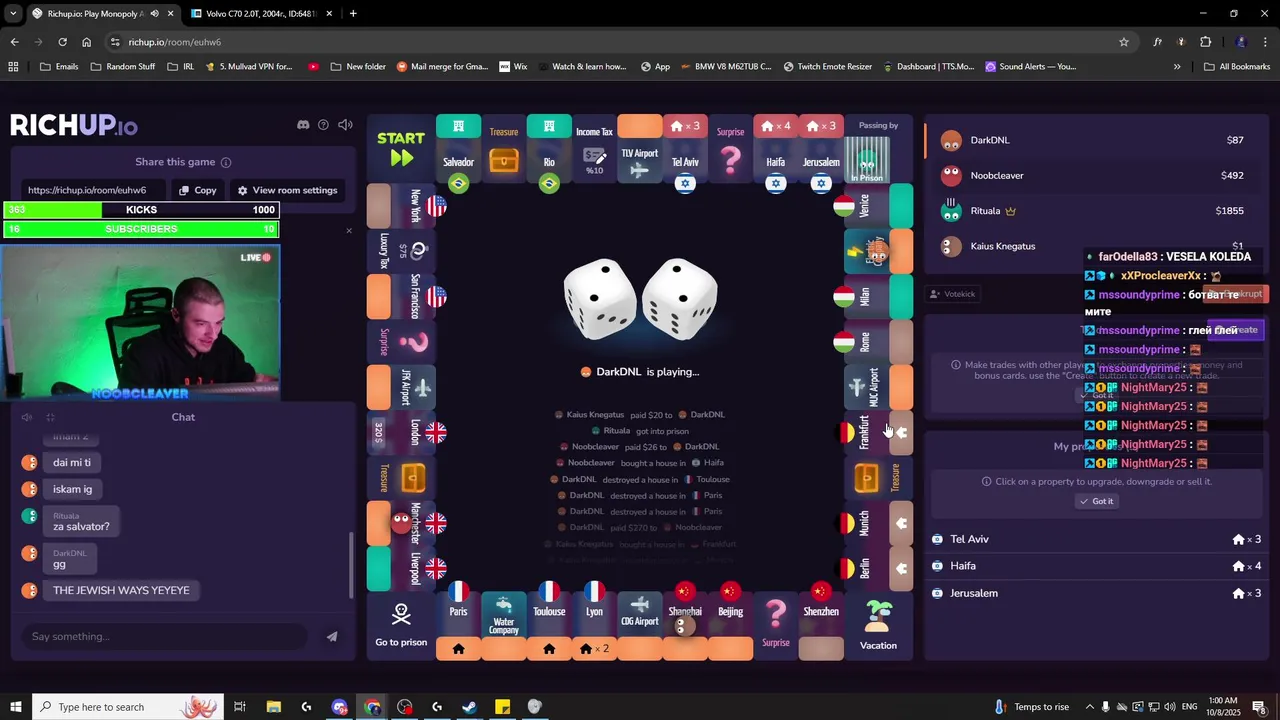Mute game sounds with the speaker icon

(345, 125)
